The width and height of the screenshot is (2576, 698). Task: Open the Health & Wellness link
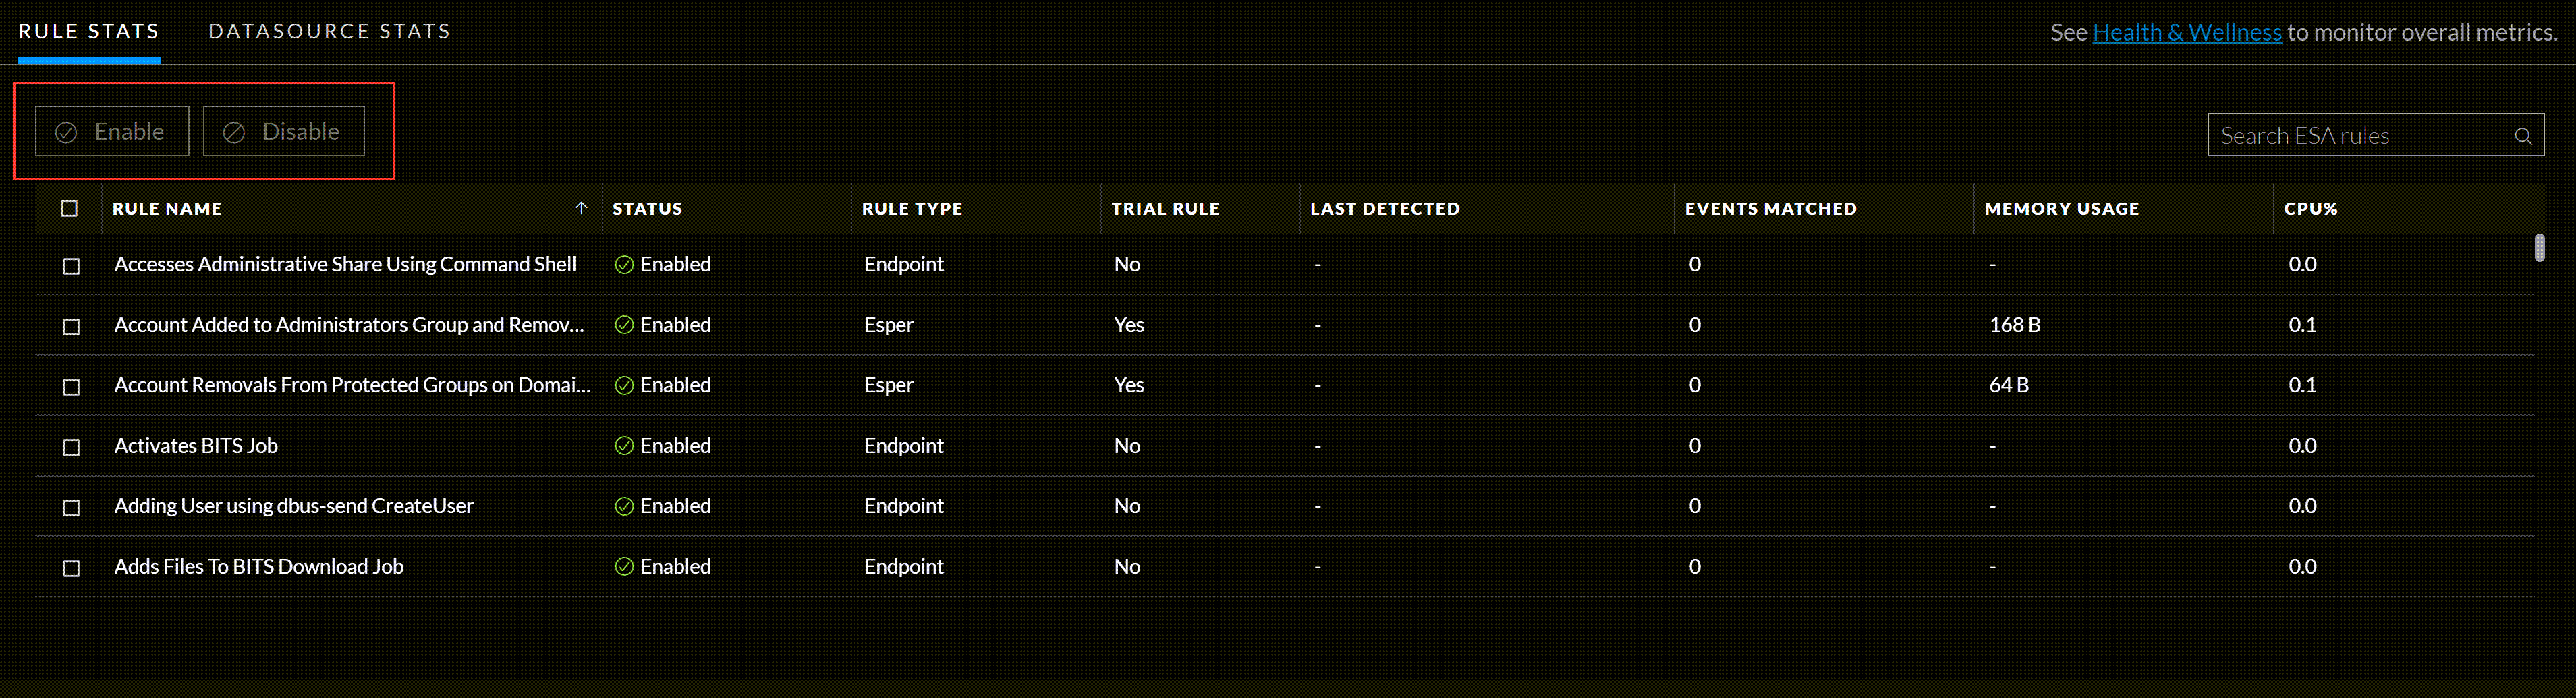(2187, 32)
